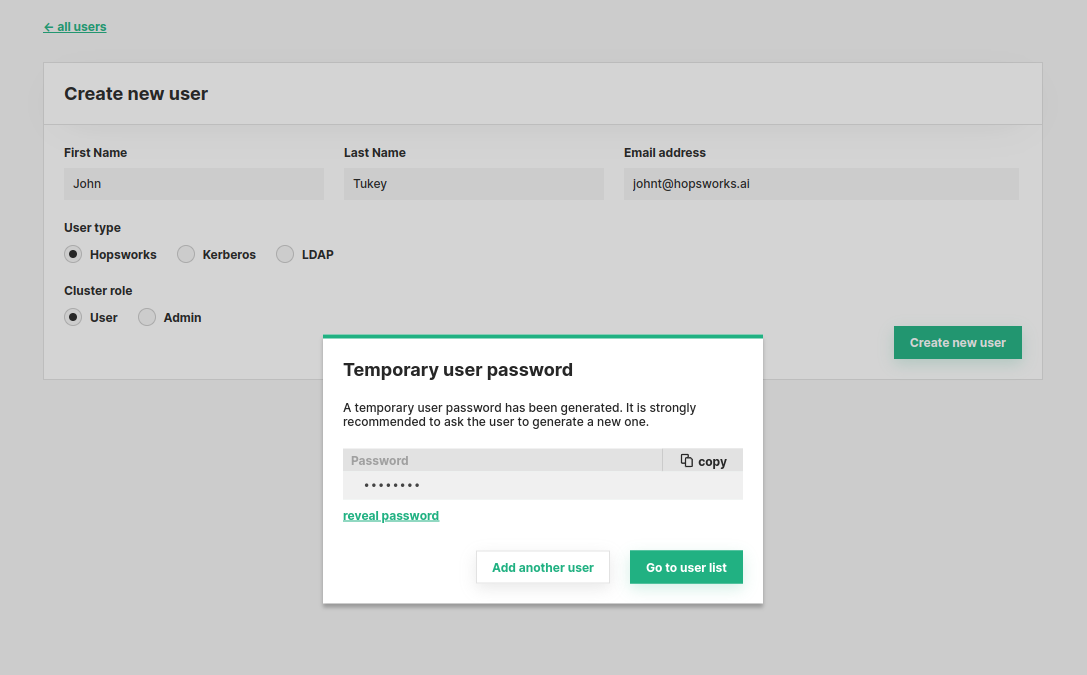Select the LDAP user type

pos(285,254)
